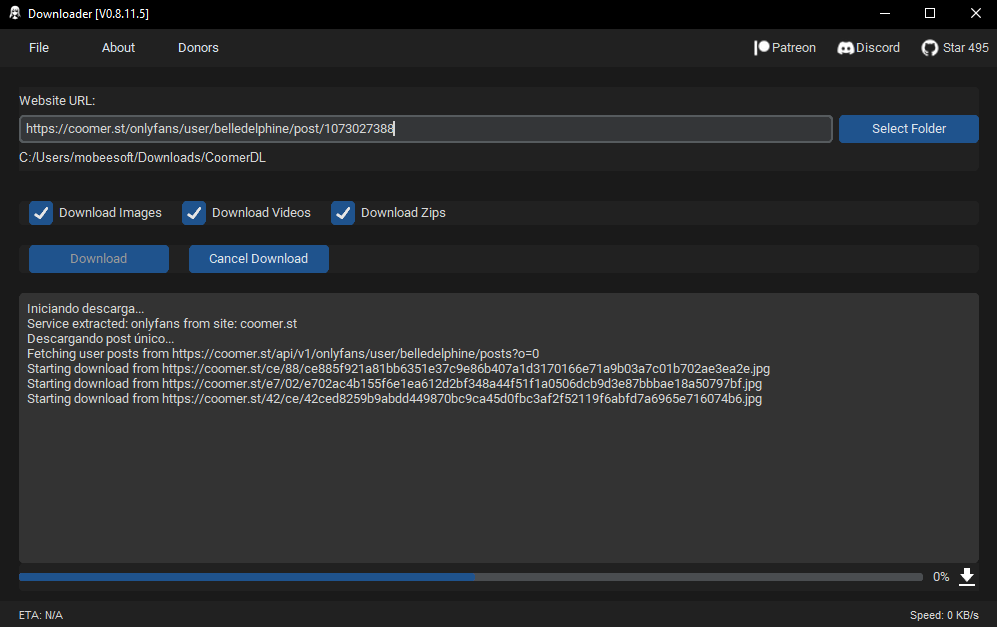Click the GitHub star icon
Image resolution: width=997 pixels, height=627 pixels.
point(930,48)
